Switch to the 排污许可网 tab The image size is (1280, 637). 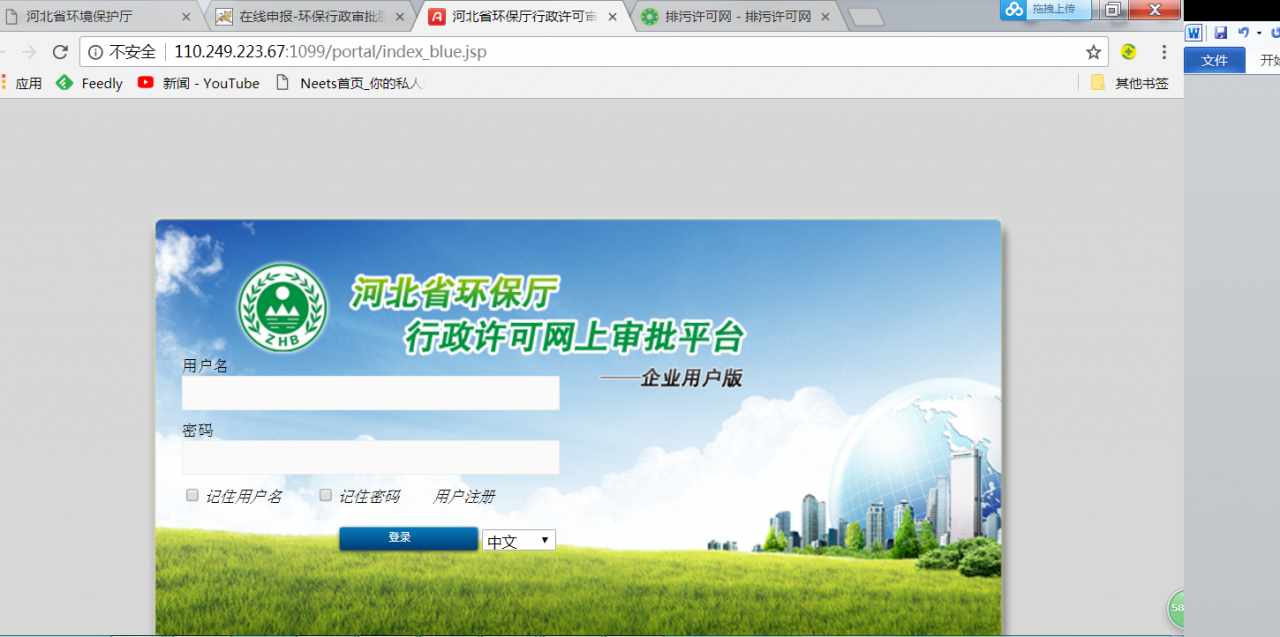click(x=736, y=16)
